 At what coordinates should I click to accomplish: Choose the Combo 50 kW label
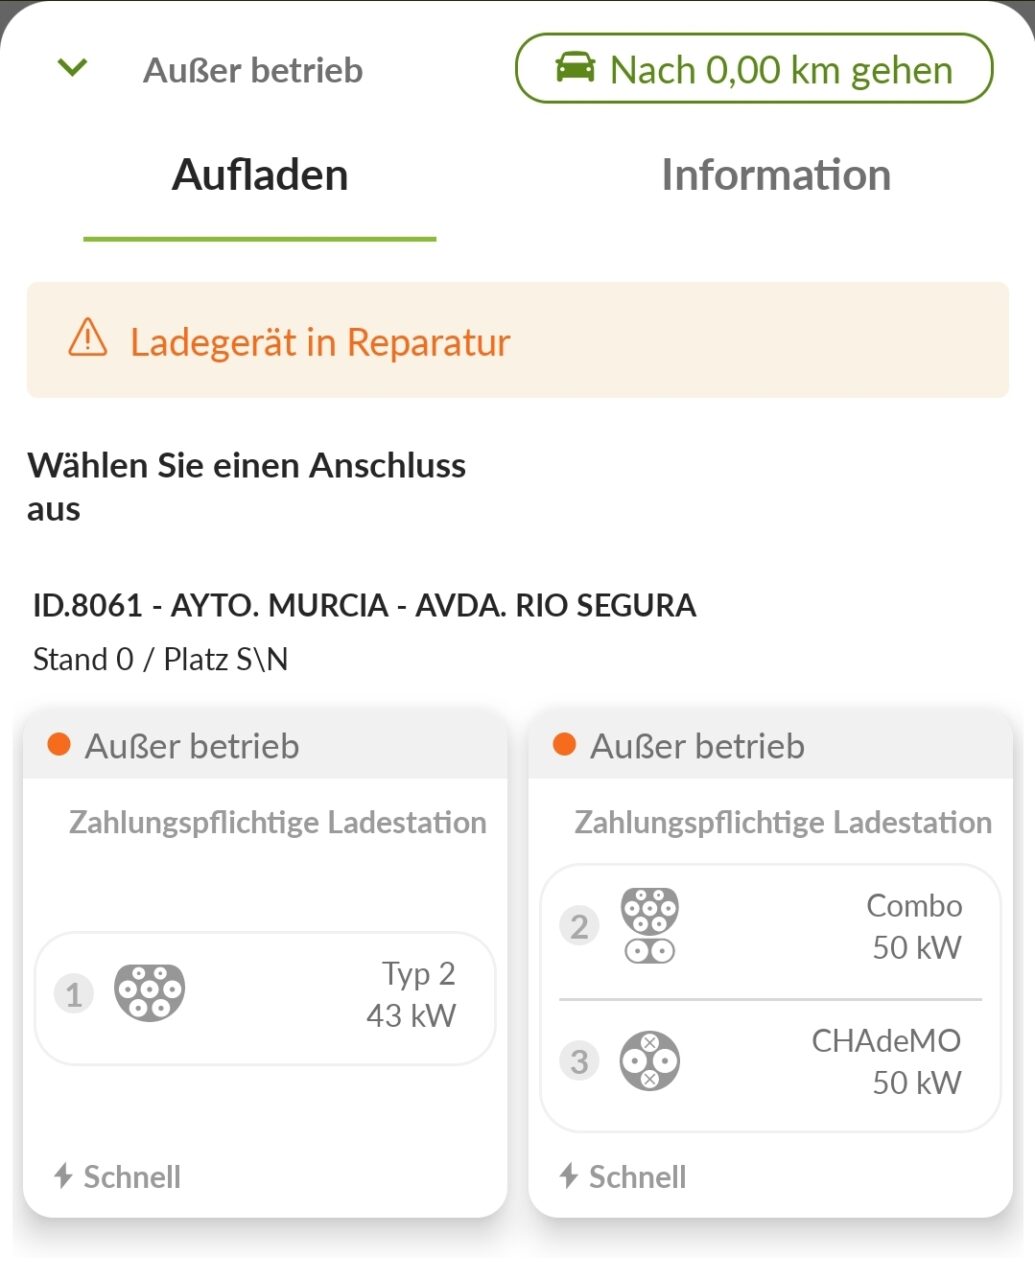pyautogui.click(x=915, y=926)
